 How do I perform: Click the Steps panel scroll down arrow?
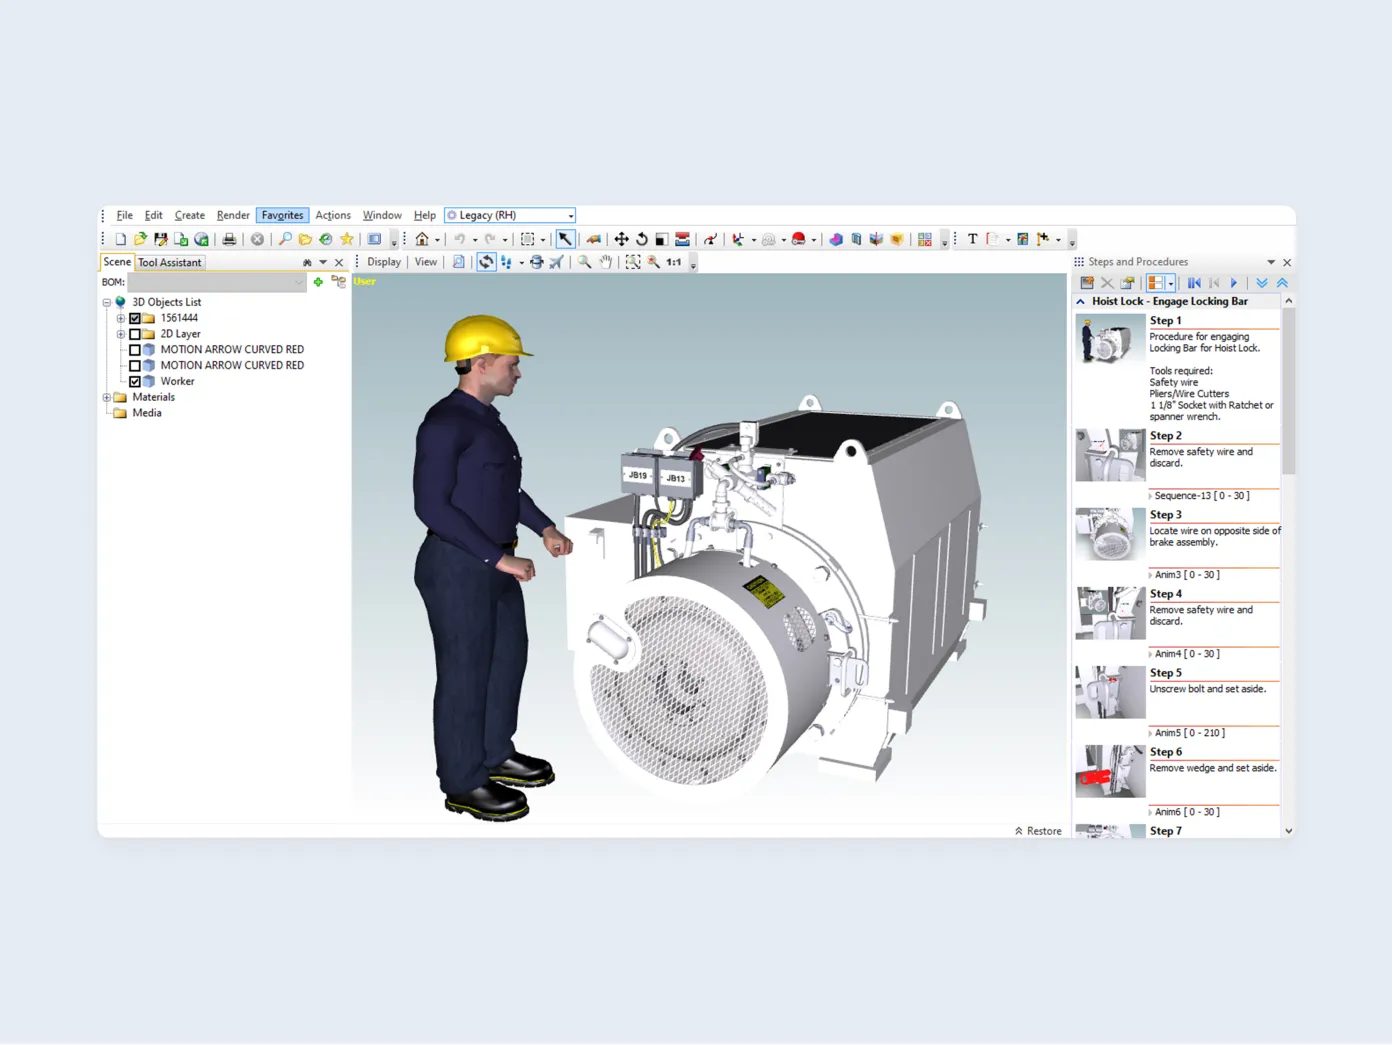click(1288, 831)
